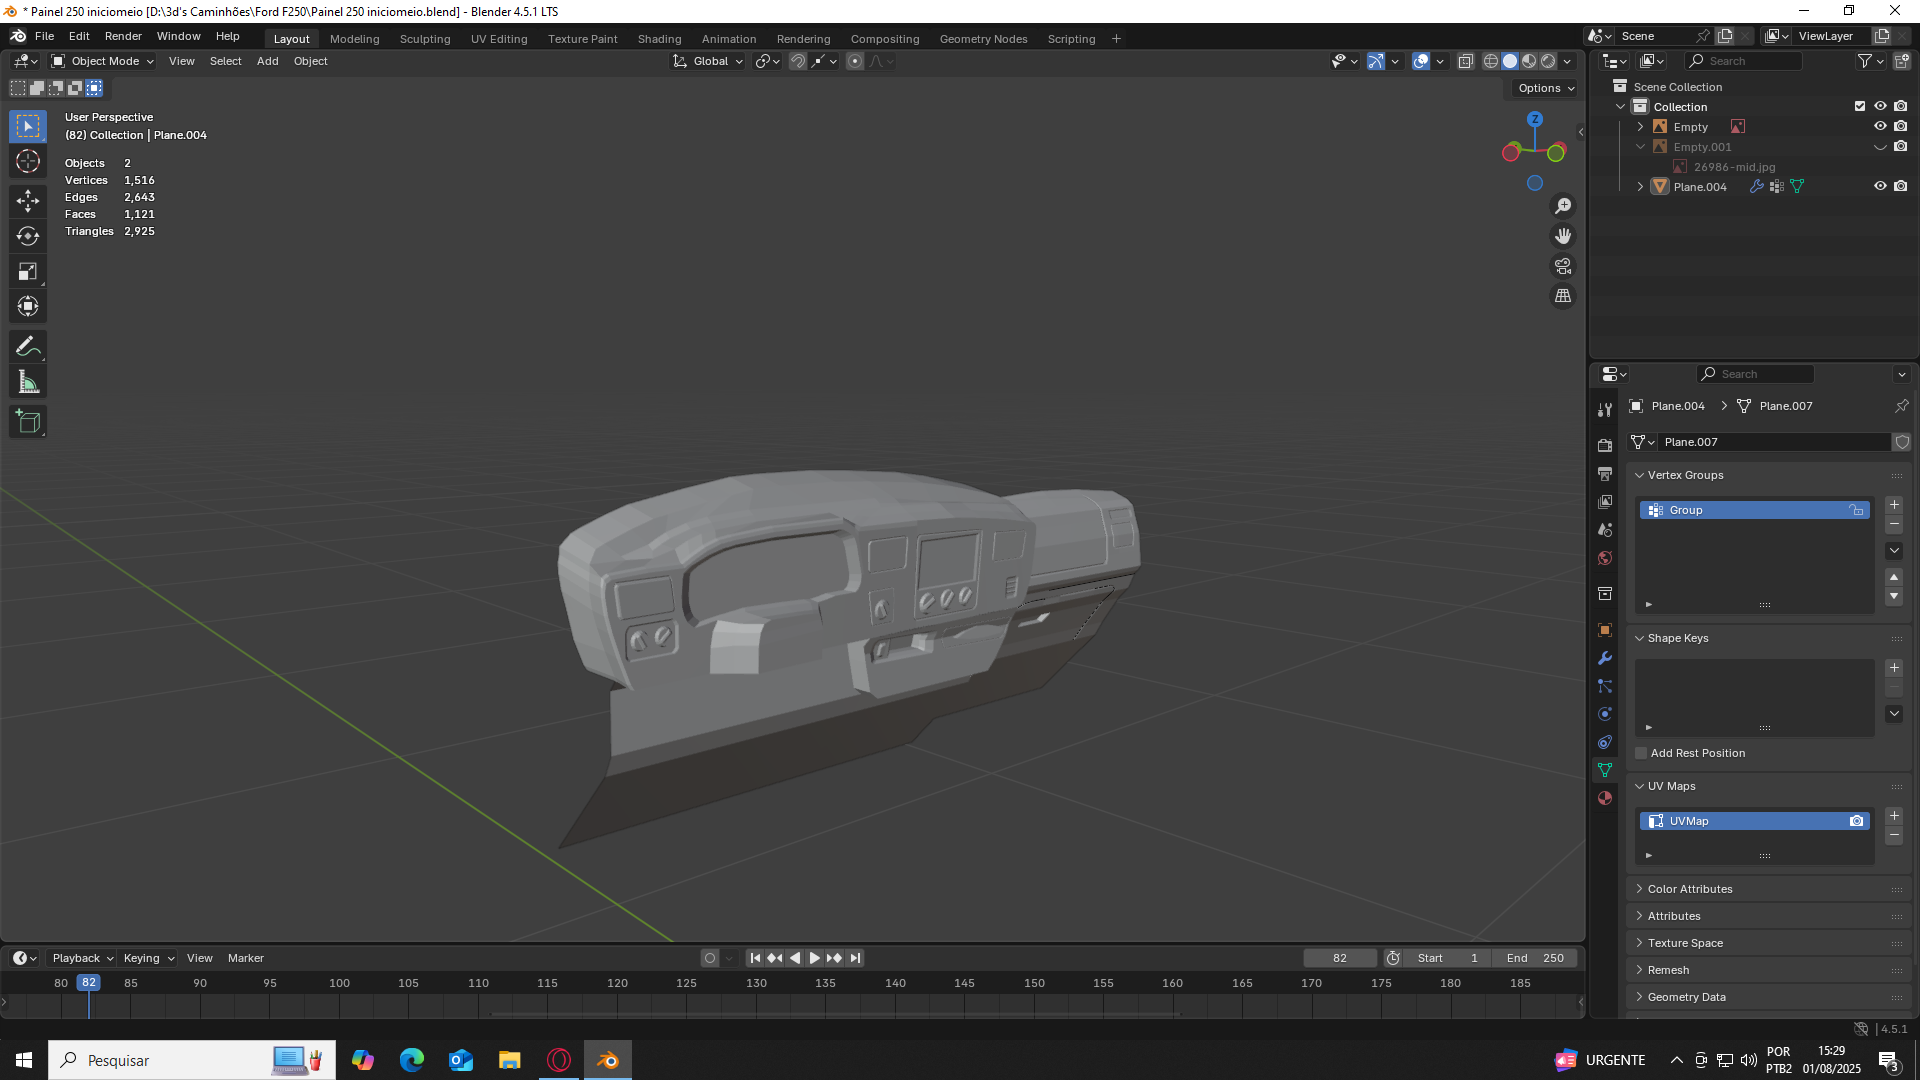Viewport: 1920px width, 1080px height.
Task: Open File Explorer from Windows taskbar
Action: coord(510,1060)
